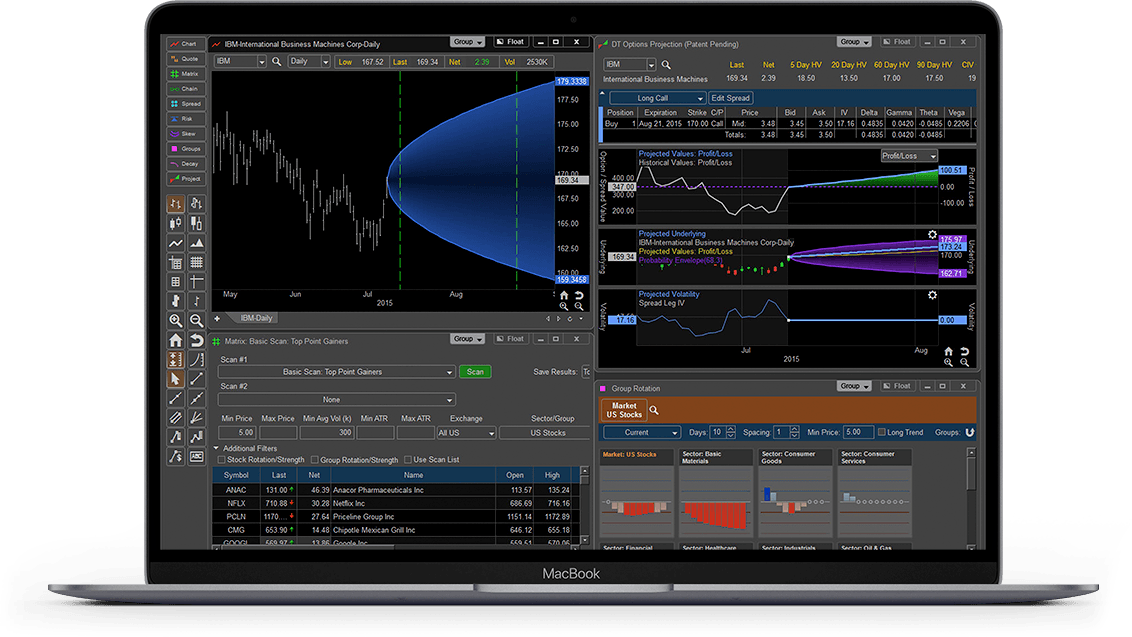This screenshot has width=1132, height=637.
Task: Click the Netflix Inc row in scan results
Action: (x=394, y=503)
